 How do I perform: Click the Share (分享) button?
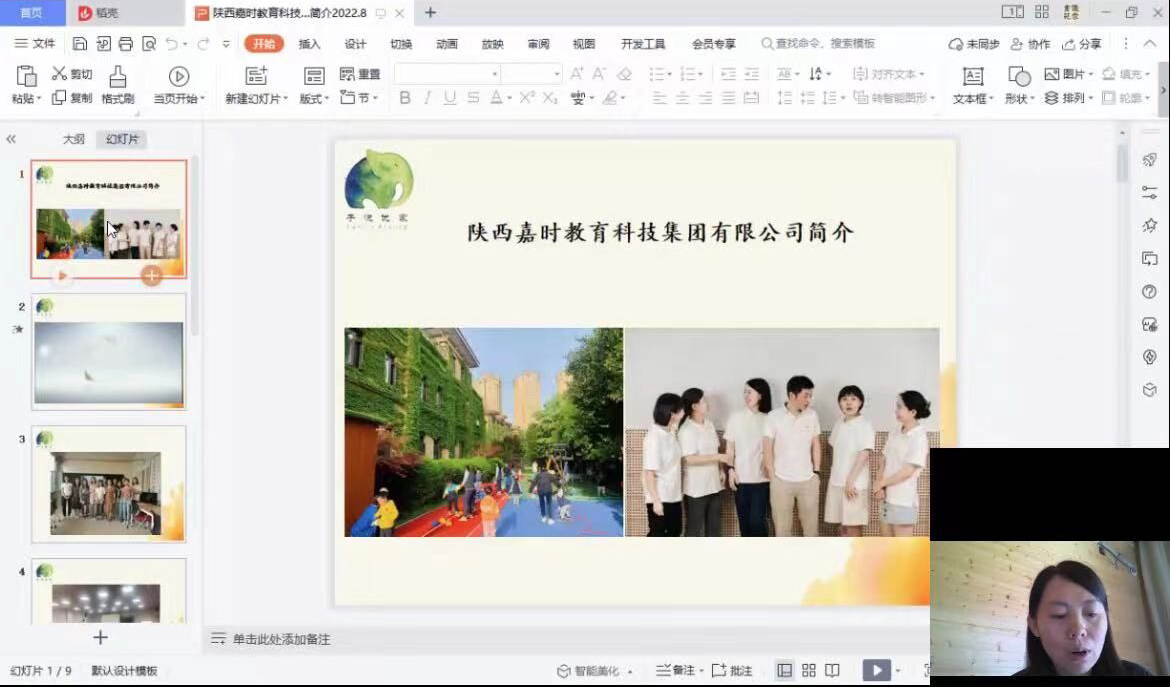click(x=1082, y=44)
